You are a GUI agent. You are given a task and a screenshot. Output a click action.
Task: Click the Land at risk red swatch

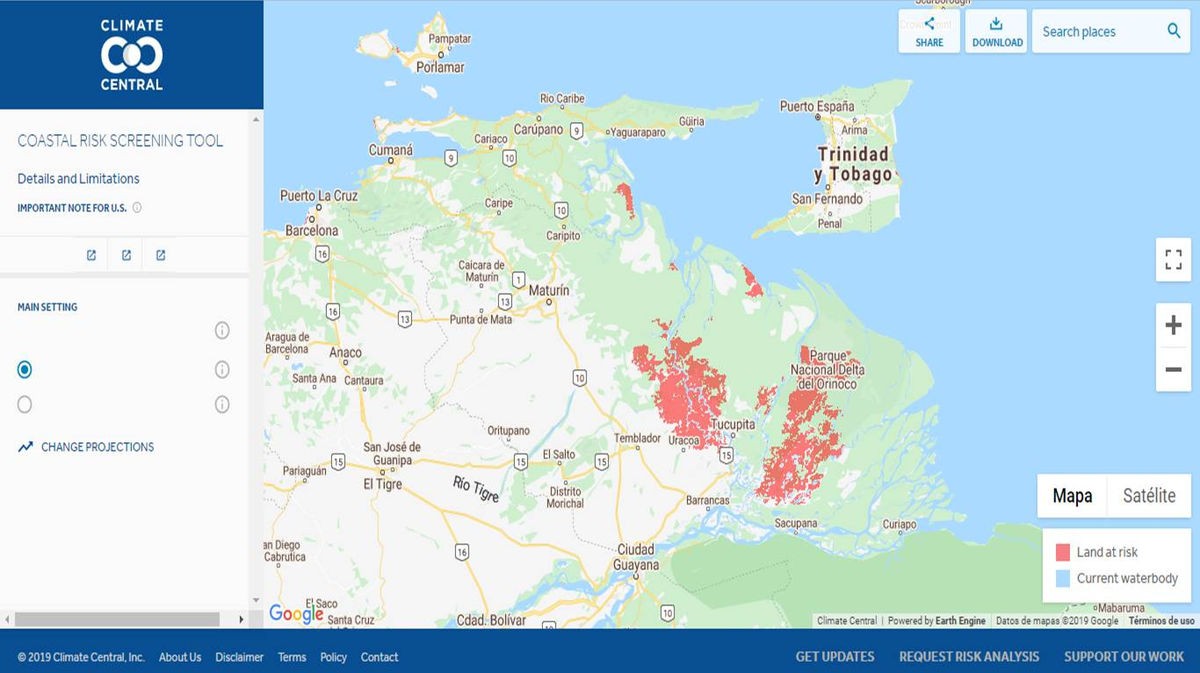(x=1062, y=552)
